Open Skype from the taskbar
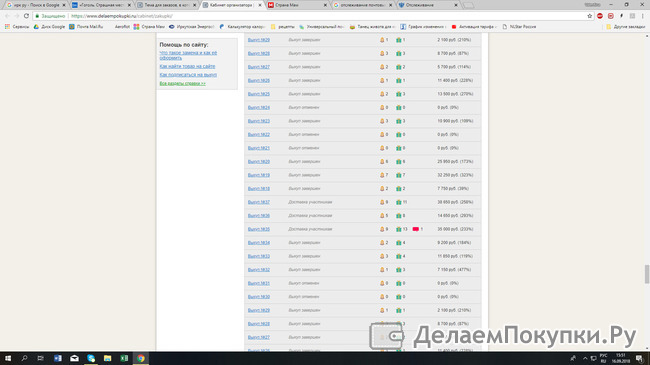The image size is (650, 365). [91, 358]
